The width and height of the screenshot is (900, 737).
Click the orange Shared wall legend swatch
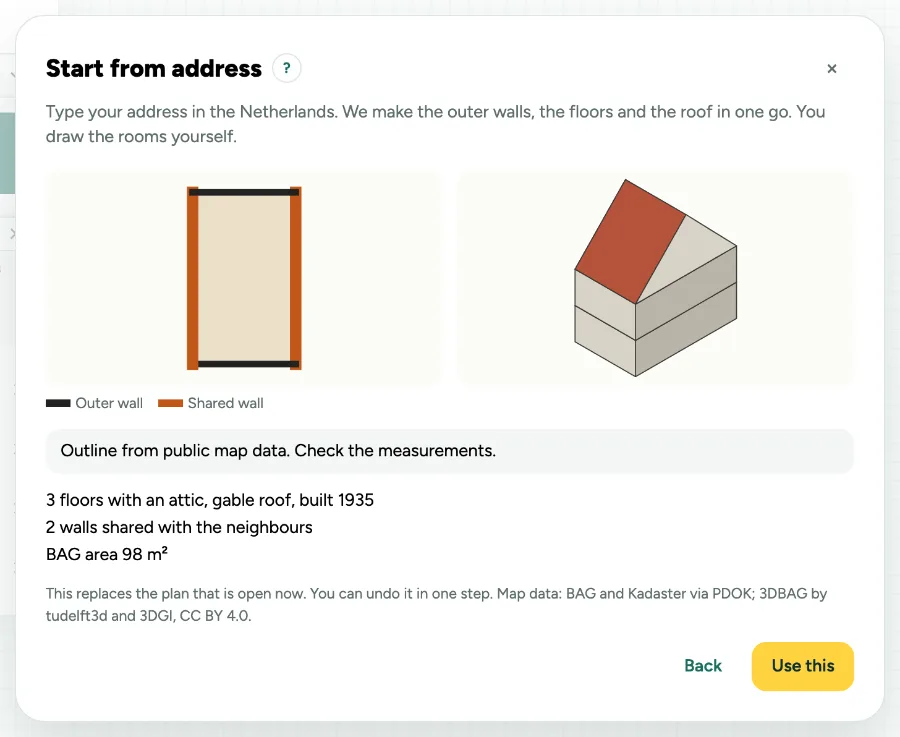coord(170,403)
